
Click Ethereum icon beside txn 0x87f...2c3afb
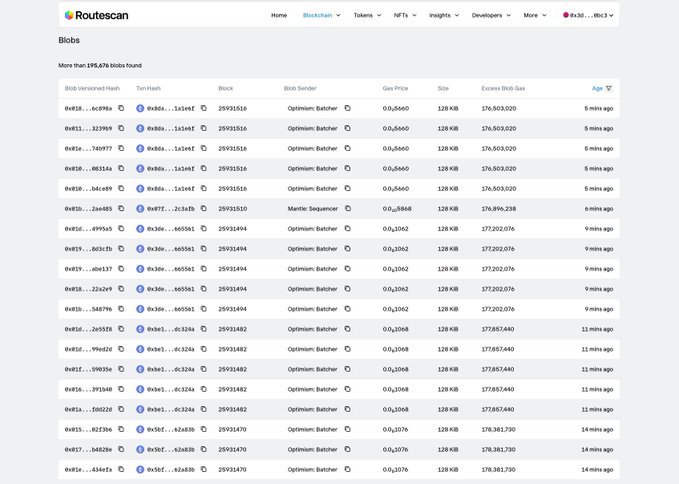[x=140, y=209]
